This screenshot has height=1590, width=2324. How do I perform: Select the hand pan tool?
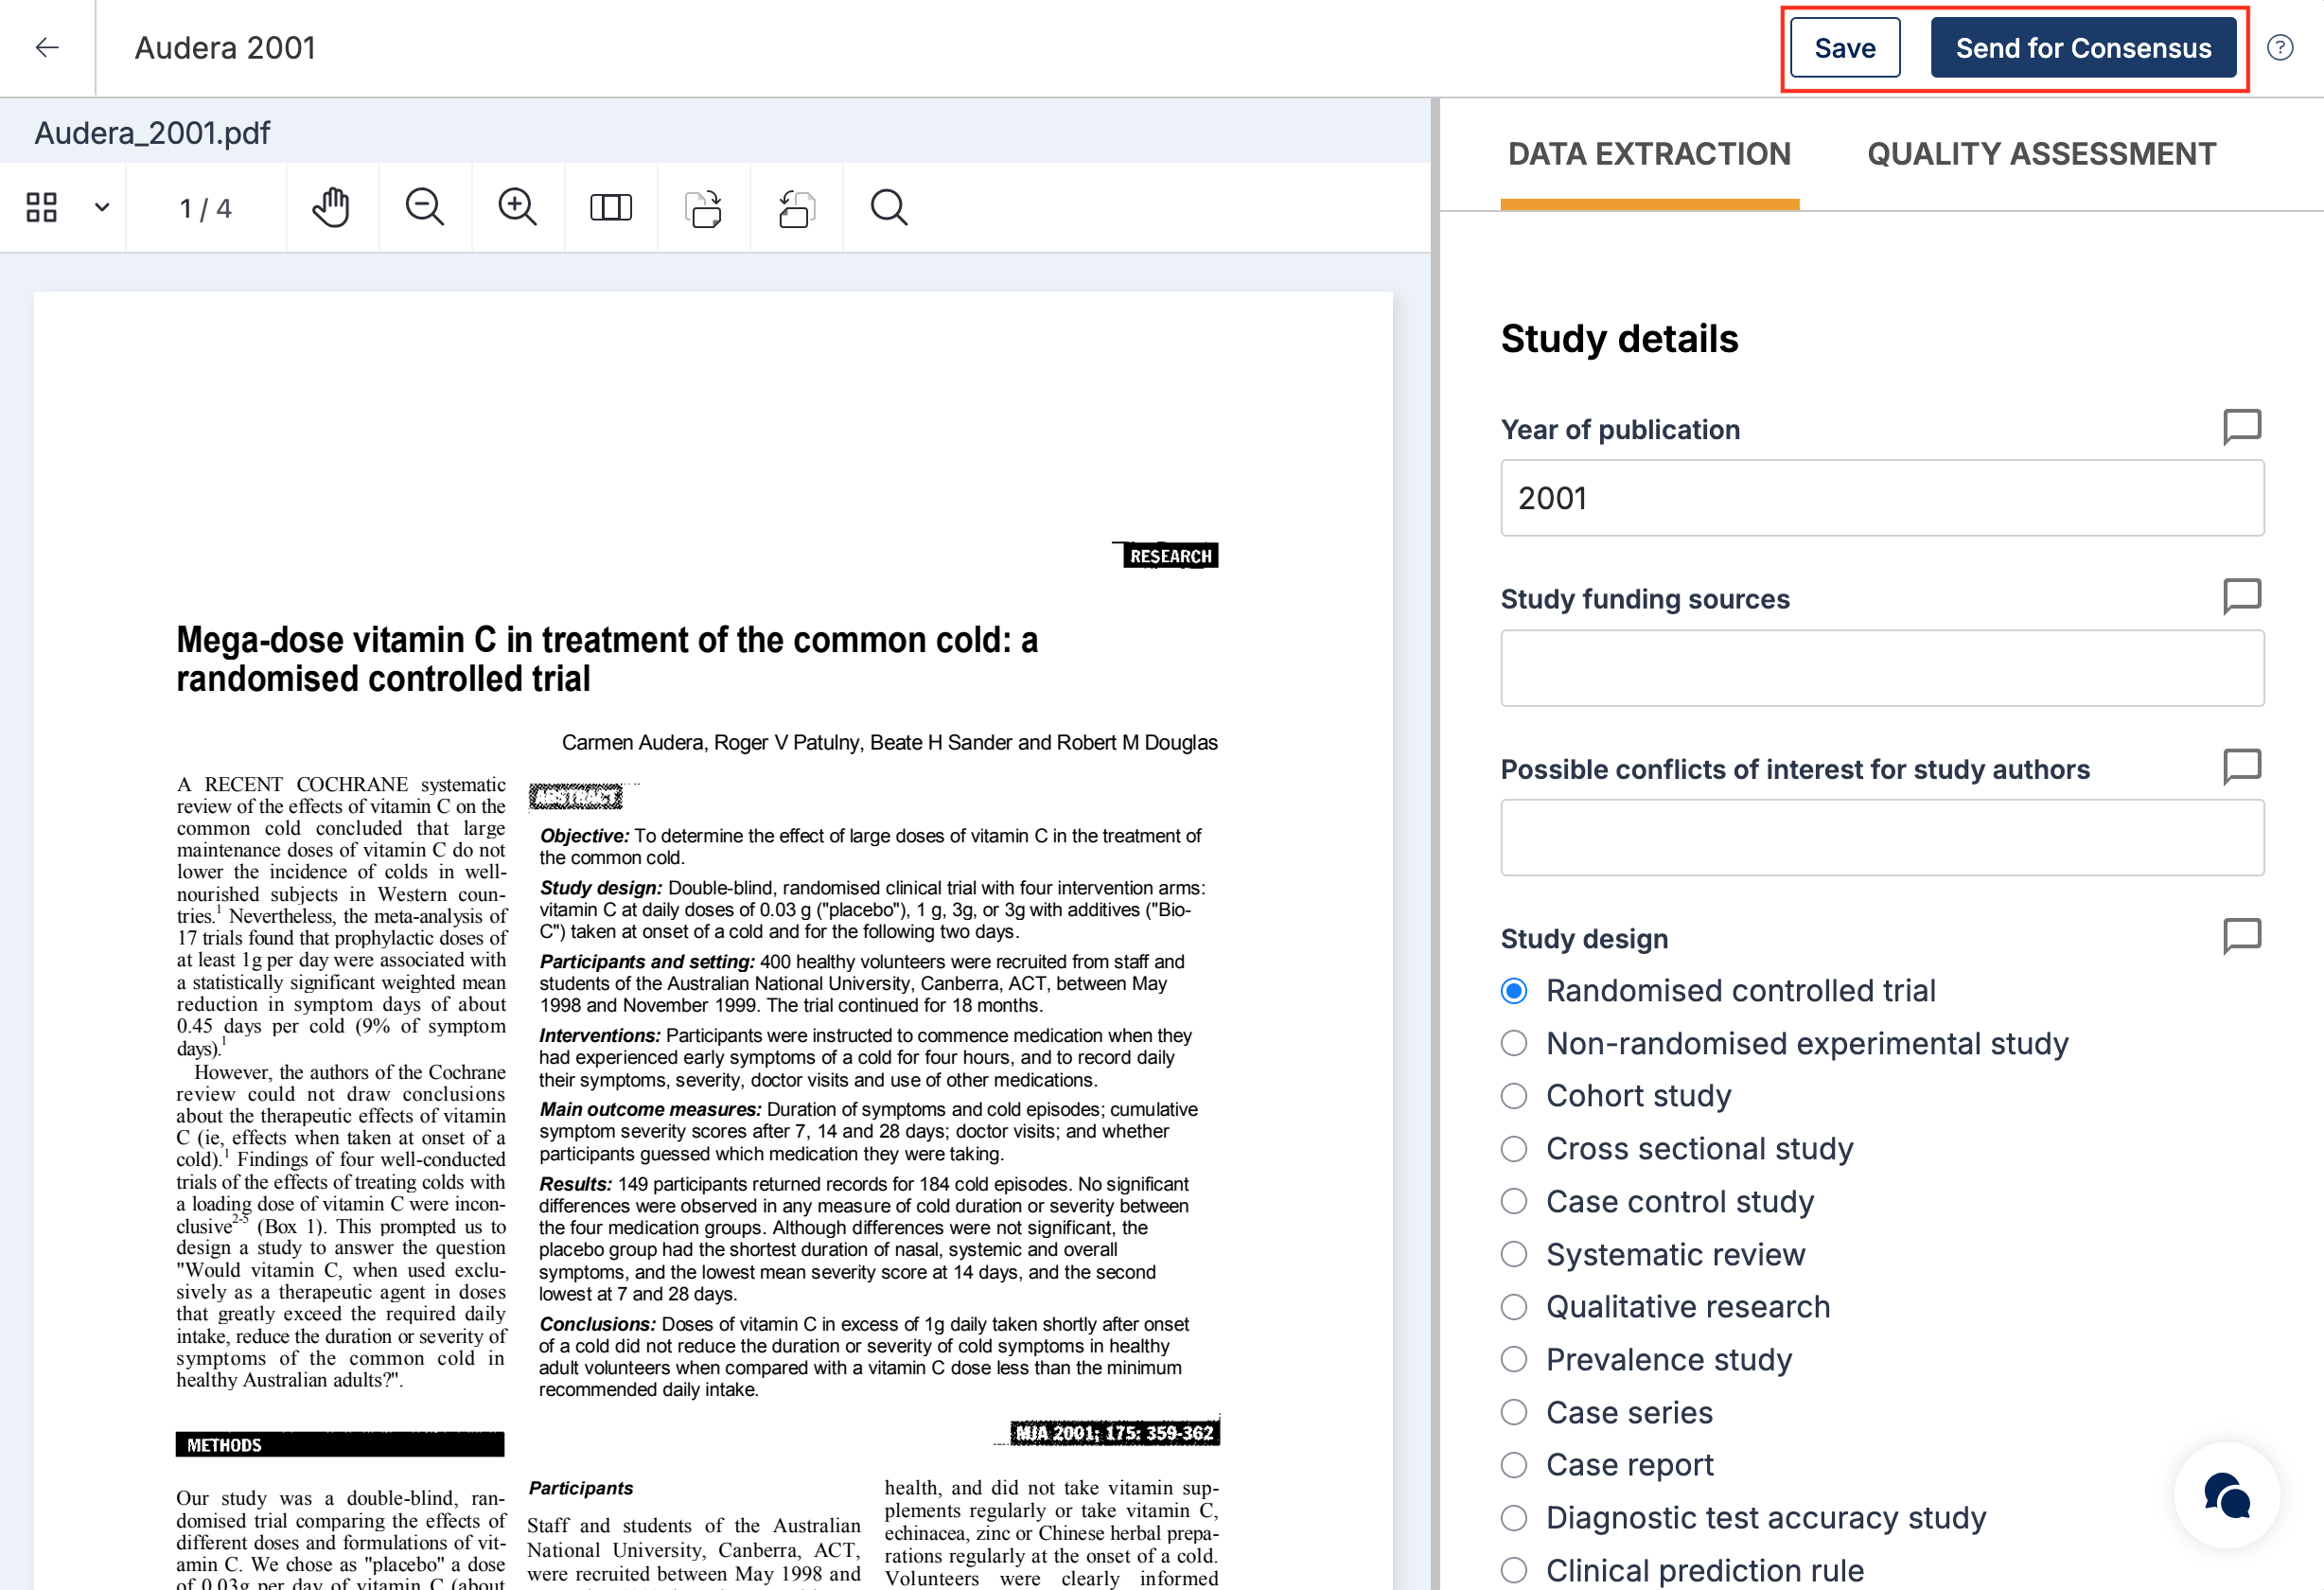point(331,207)
